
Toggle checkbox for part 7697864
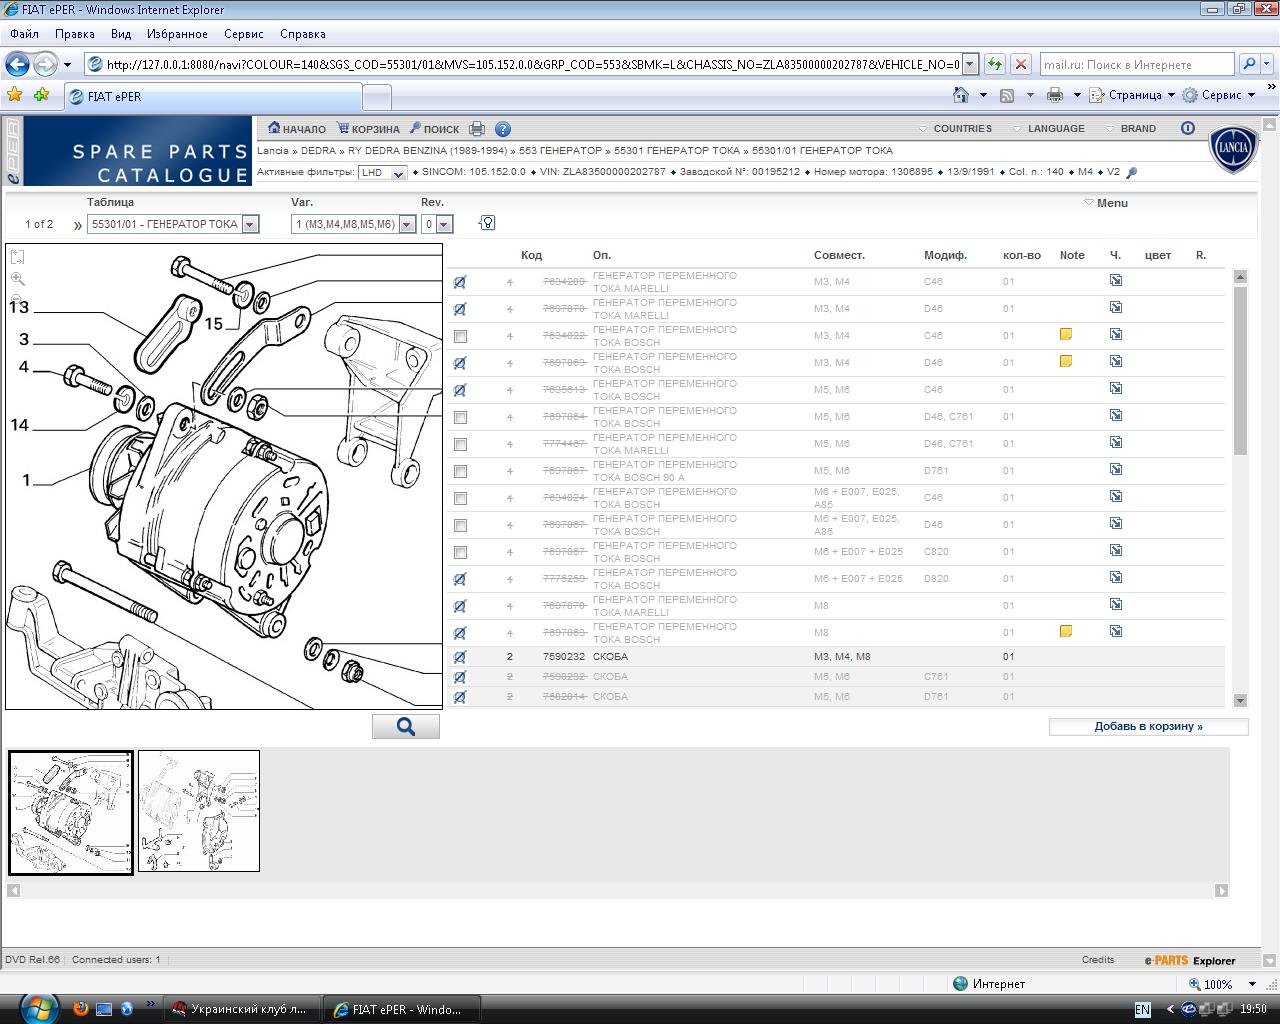point(460,418)
